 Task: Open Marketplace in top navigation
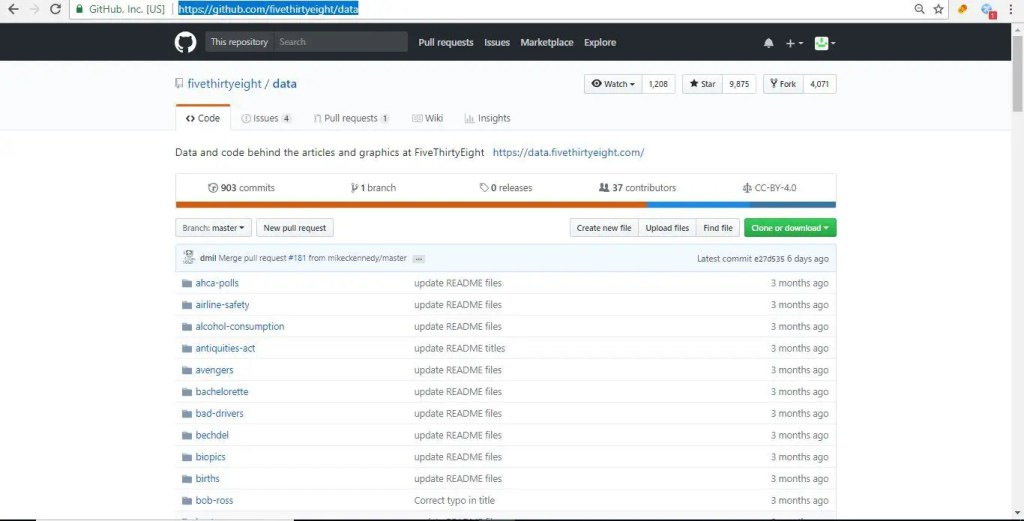point(547,42)
